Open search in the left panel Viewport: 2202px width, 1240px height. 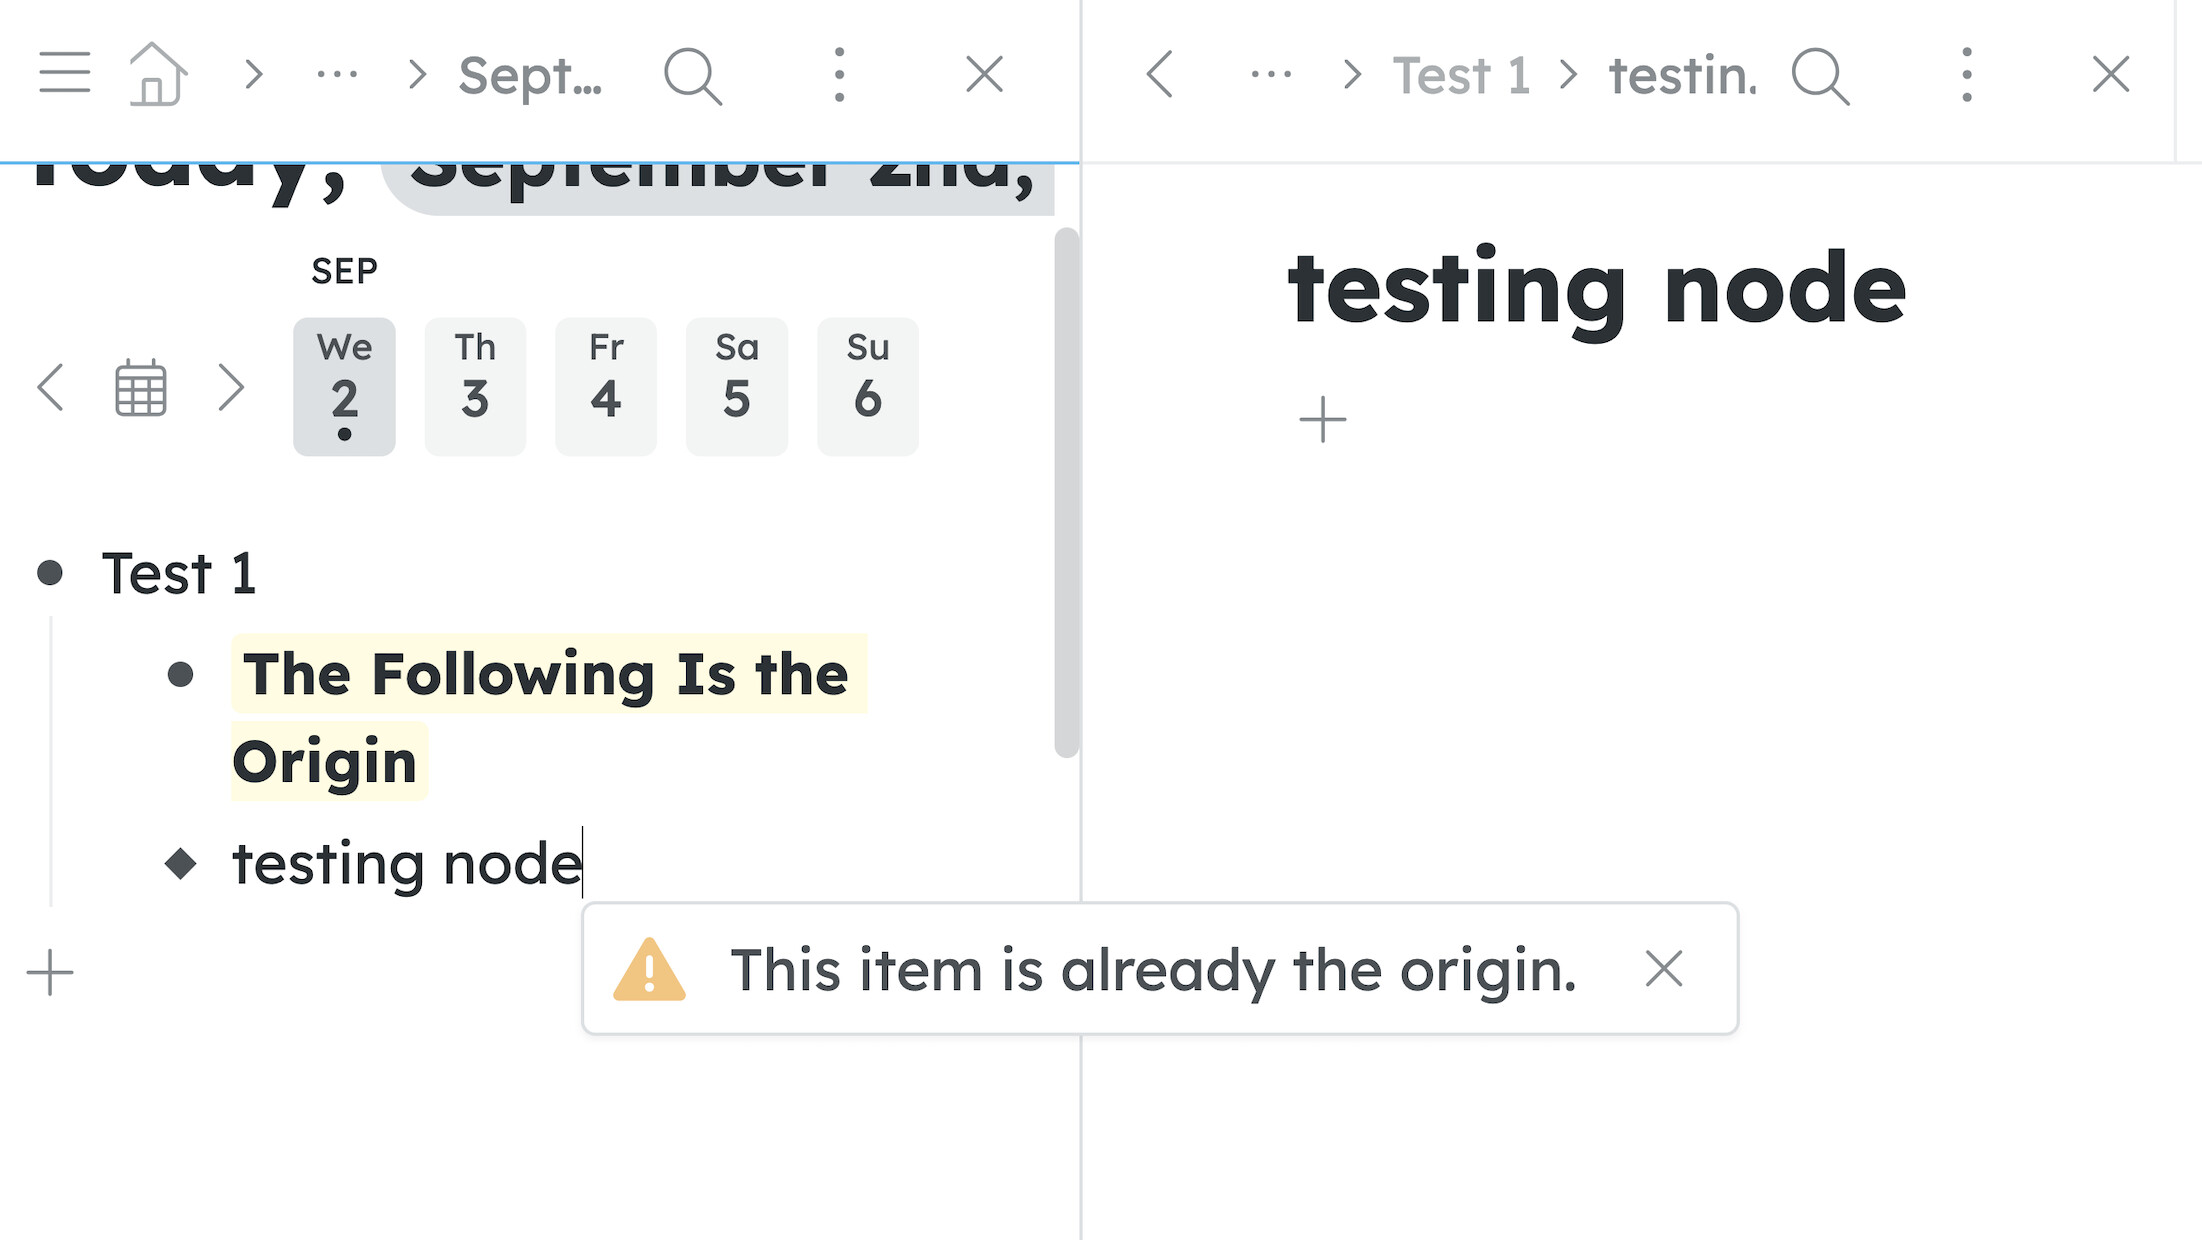pyautogui.click(x=692, y=76)
